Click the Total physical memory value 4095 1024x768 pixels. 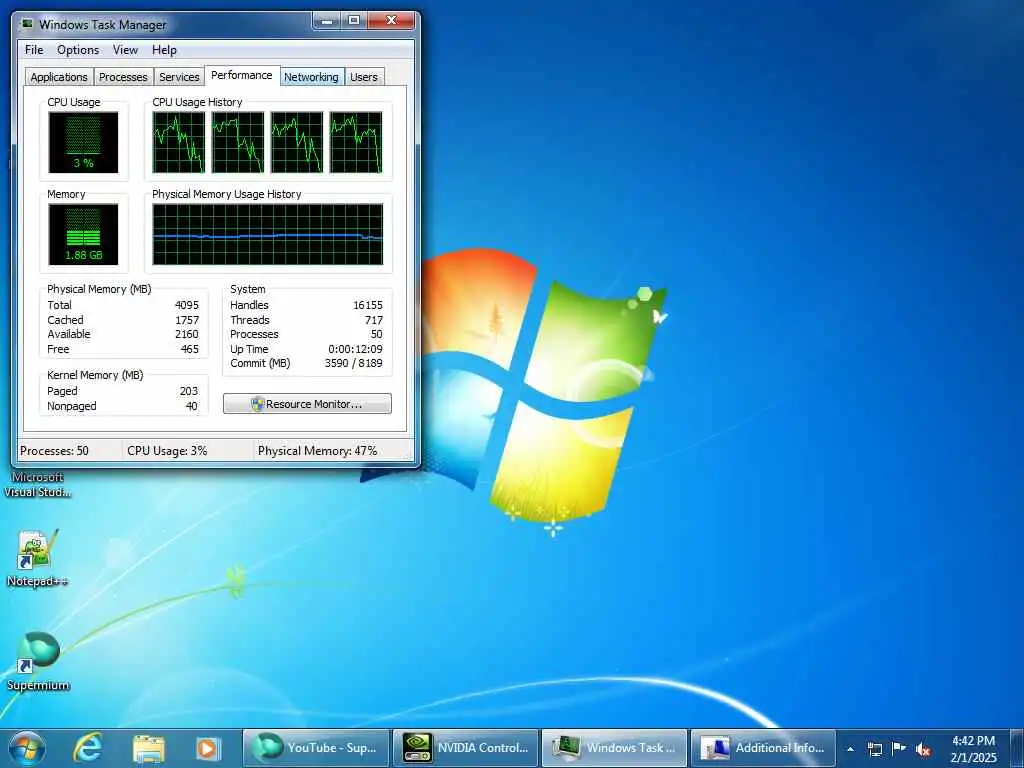coord(187,305)
